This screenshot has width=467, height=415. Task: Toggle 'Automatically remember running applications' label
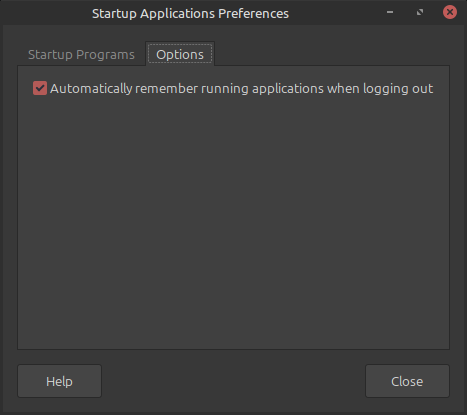coord(242,89)
